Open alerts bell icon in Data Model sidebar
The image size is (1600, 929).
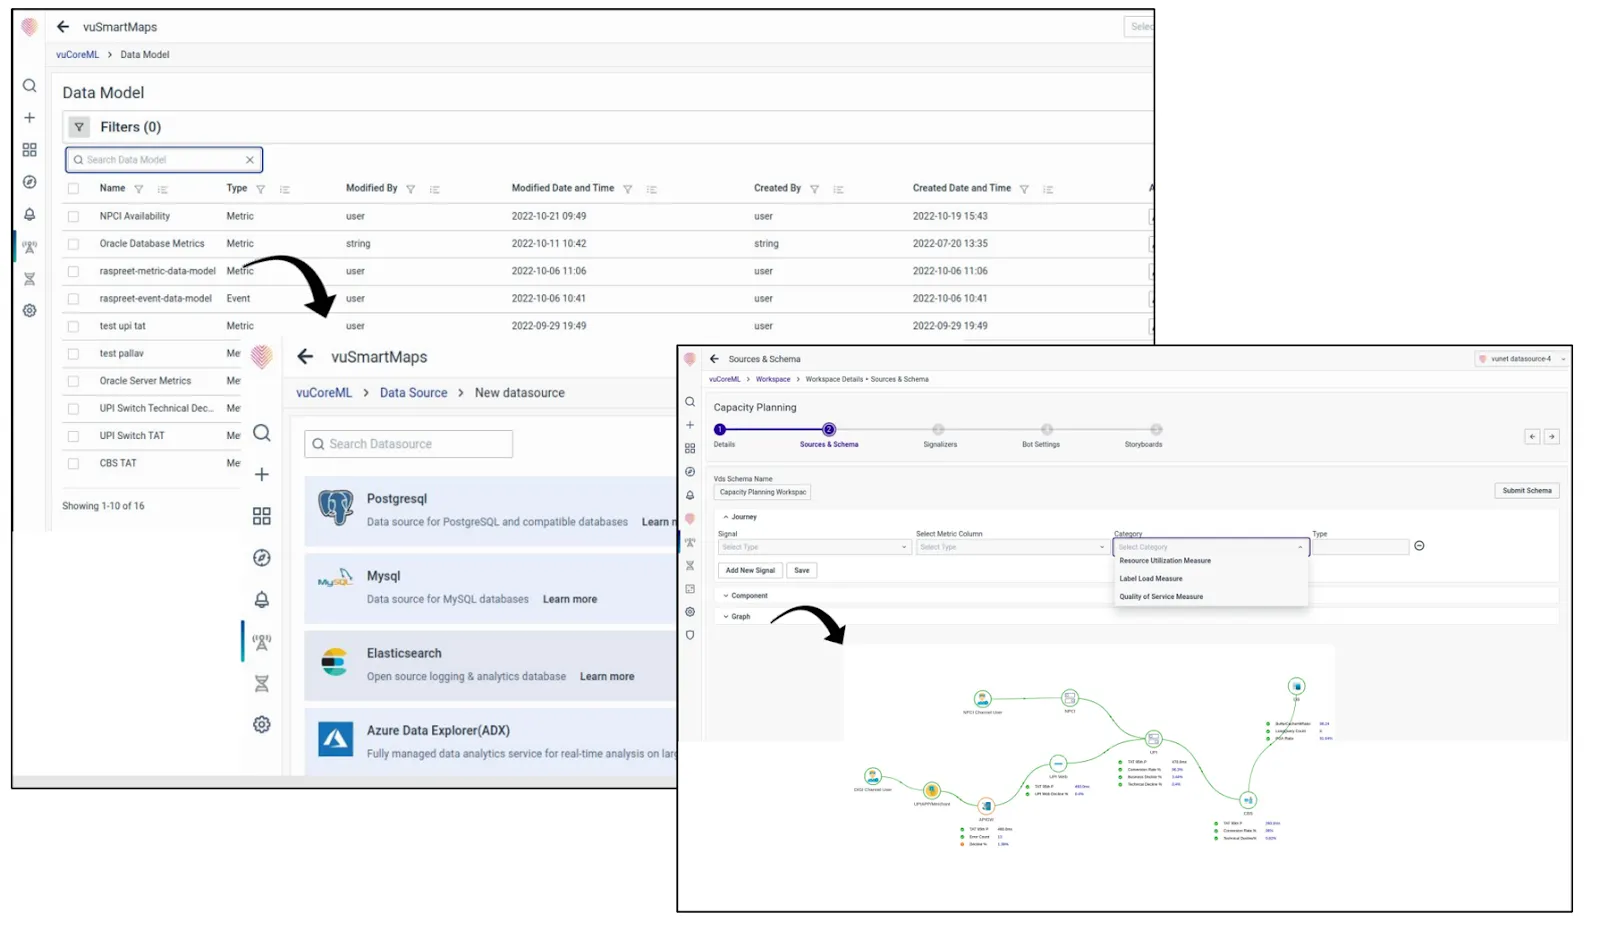(x=29, y=214)
